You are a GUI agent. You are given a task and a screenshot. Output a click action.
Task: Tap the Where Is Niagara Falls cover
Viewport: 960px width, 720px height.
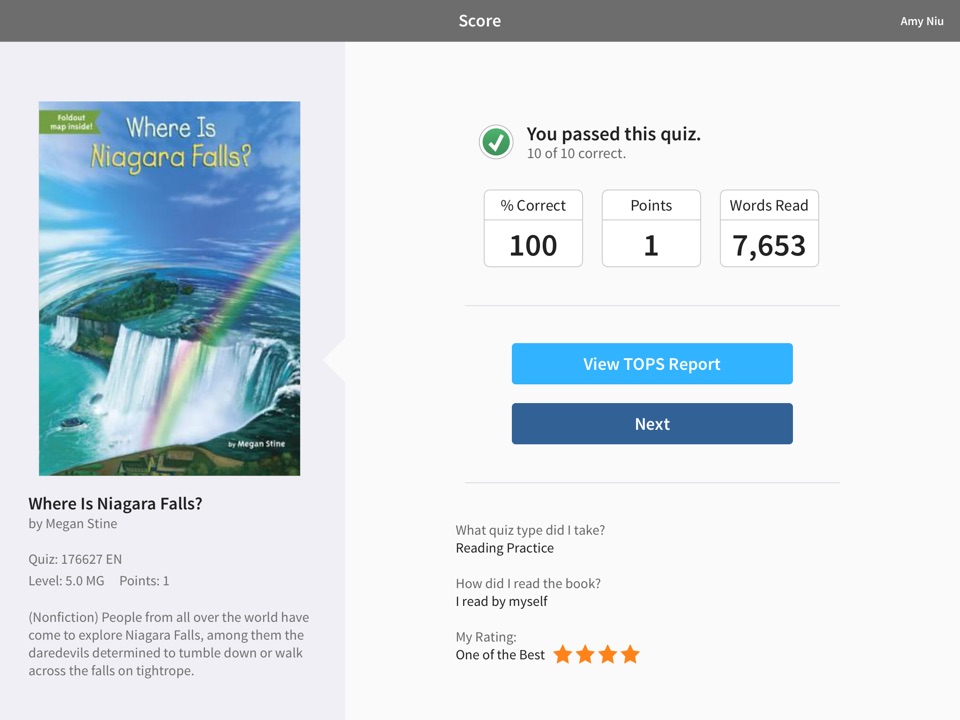click(x=169, y=288)
